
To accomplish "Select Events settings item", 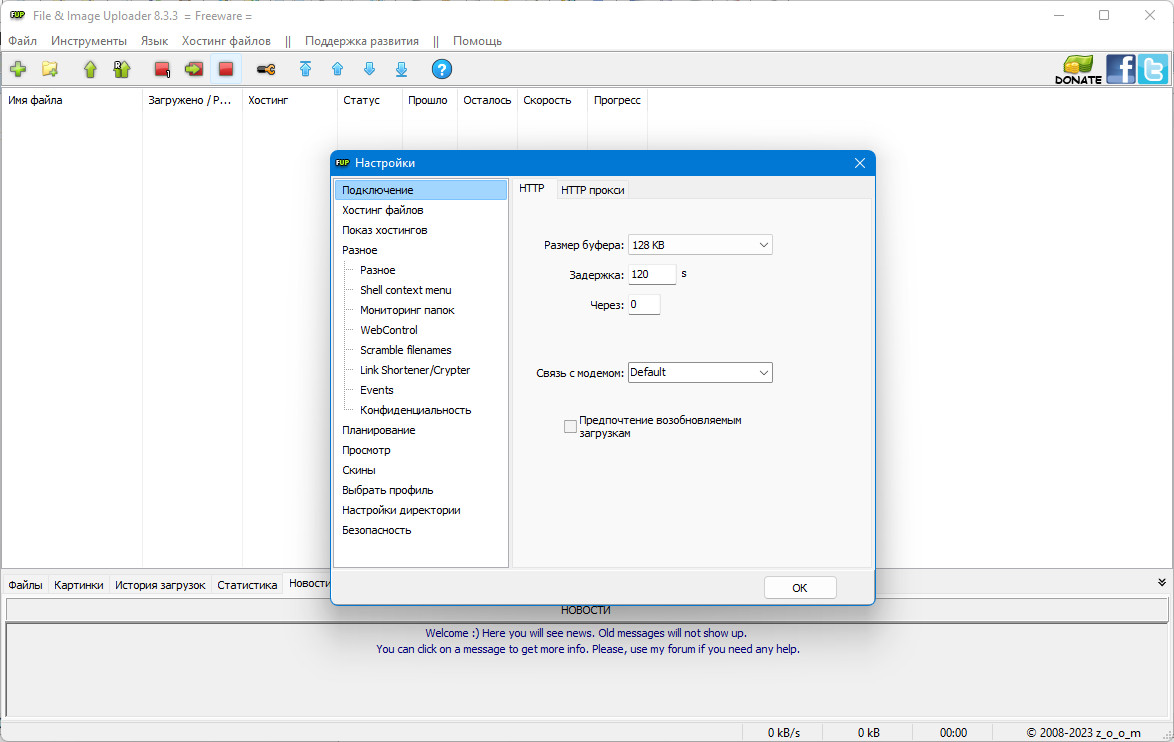I will [x=377, y=390].
